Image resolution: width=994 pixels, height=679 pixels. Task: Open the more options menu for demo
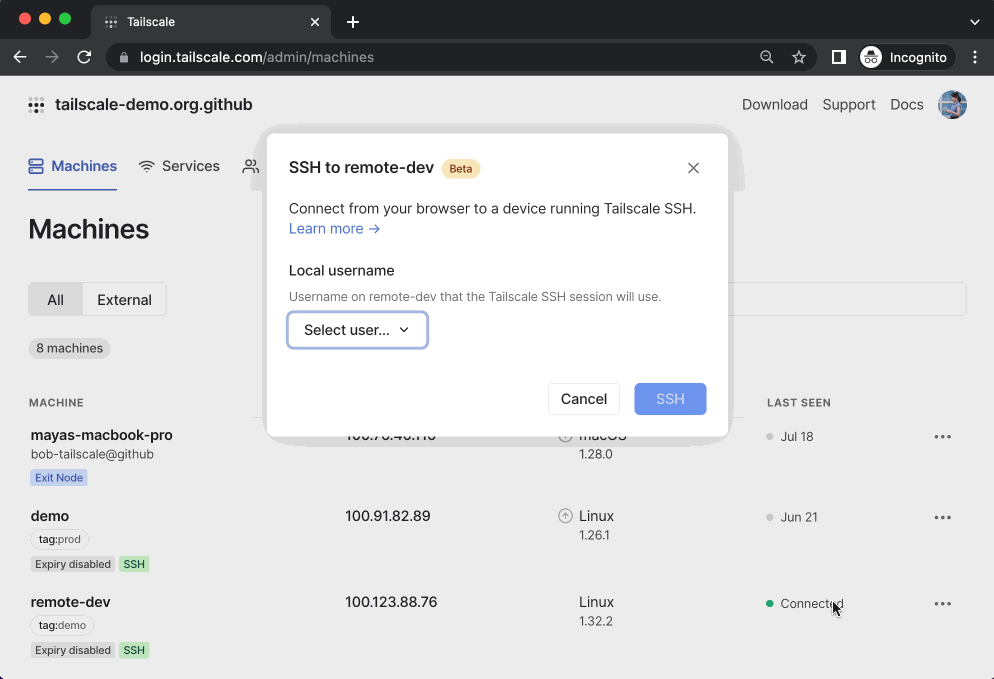tap(943, 517)
